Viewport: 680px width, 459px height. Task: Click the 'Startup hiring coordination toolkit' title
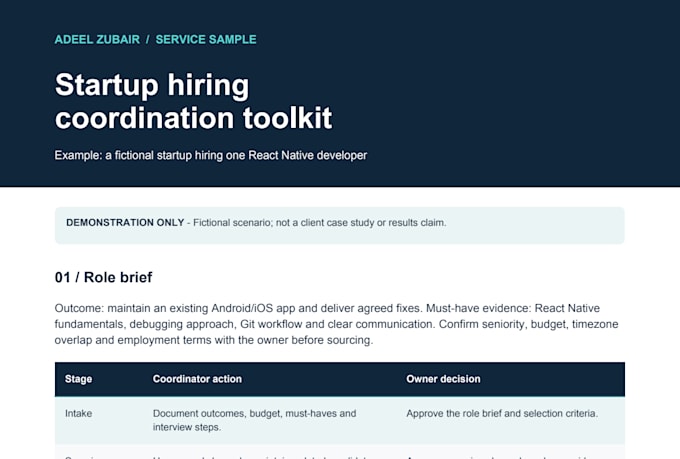point(193,101)
